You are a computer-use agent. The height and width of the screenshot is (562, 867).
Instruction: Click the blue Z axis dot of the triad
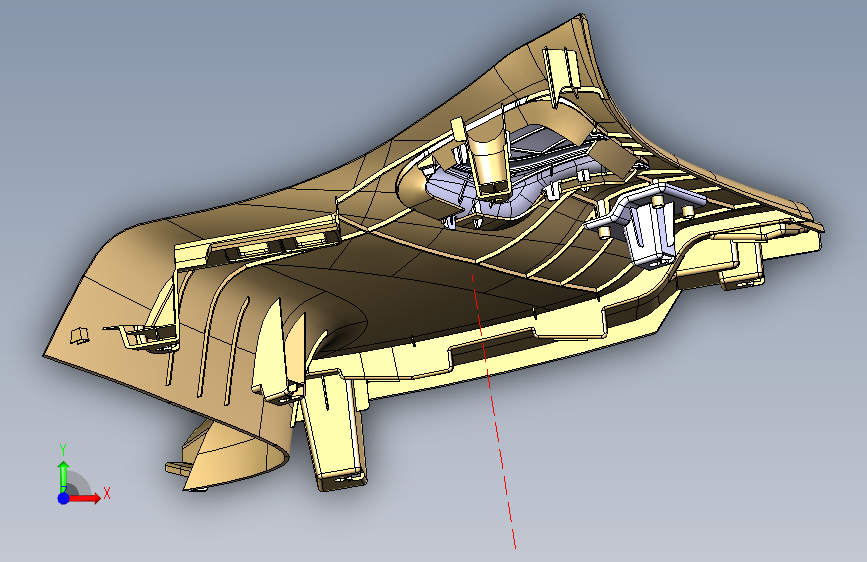click(64, 498)
